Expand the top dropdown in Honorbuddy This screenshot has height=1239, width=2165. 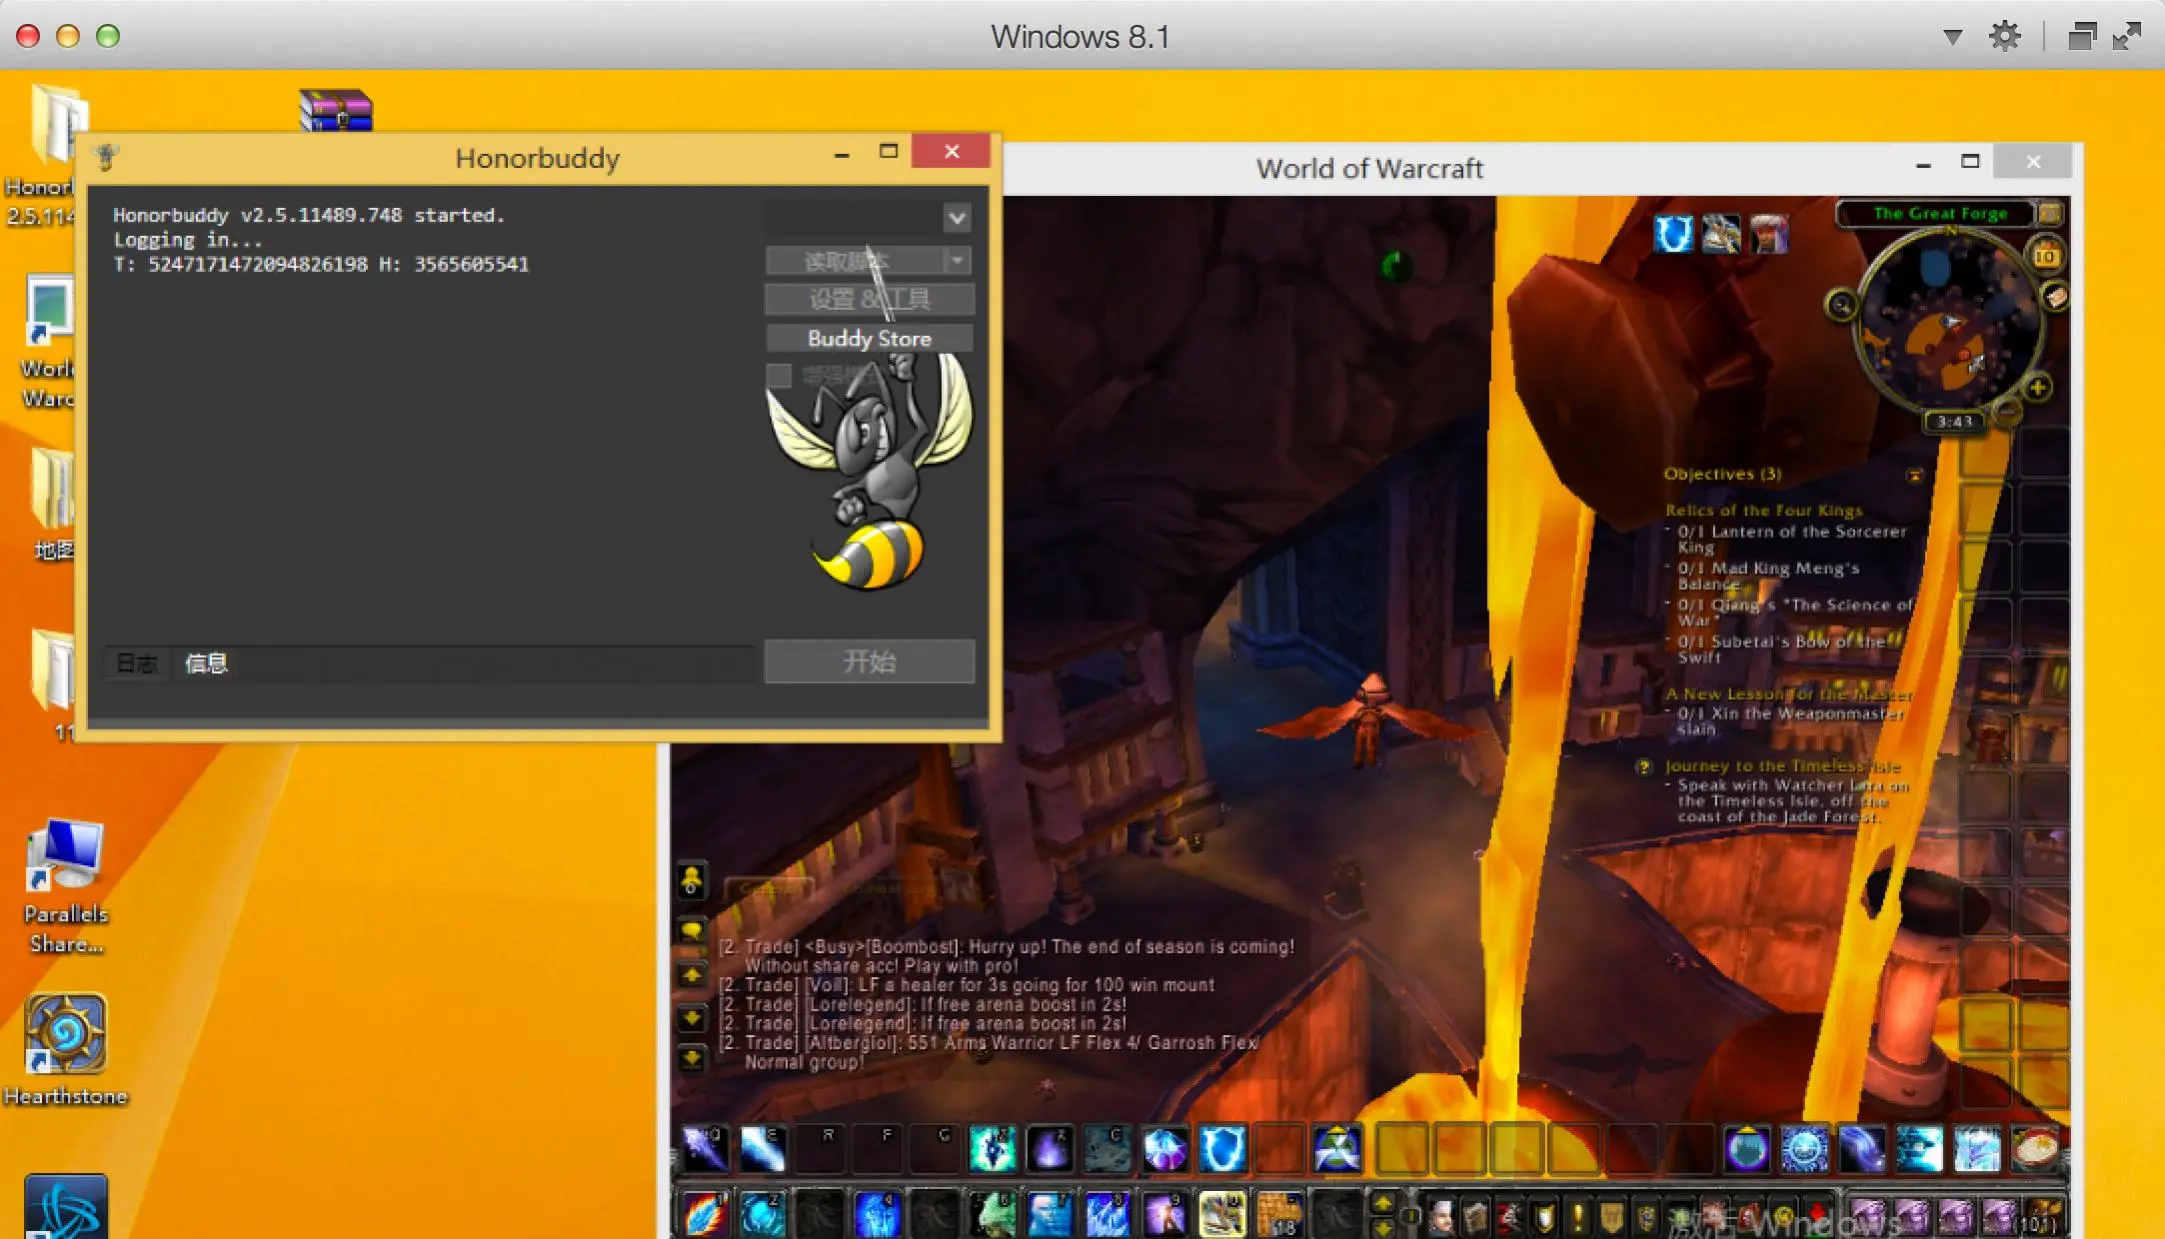coord(957,217)
